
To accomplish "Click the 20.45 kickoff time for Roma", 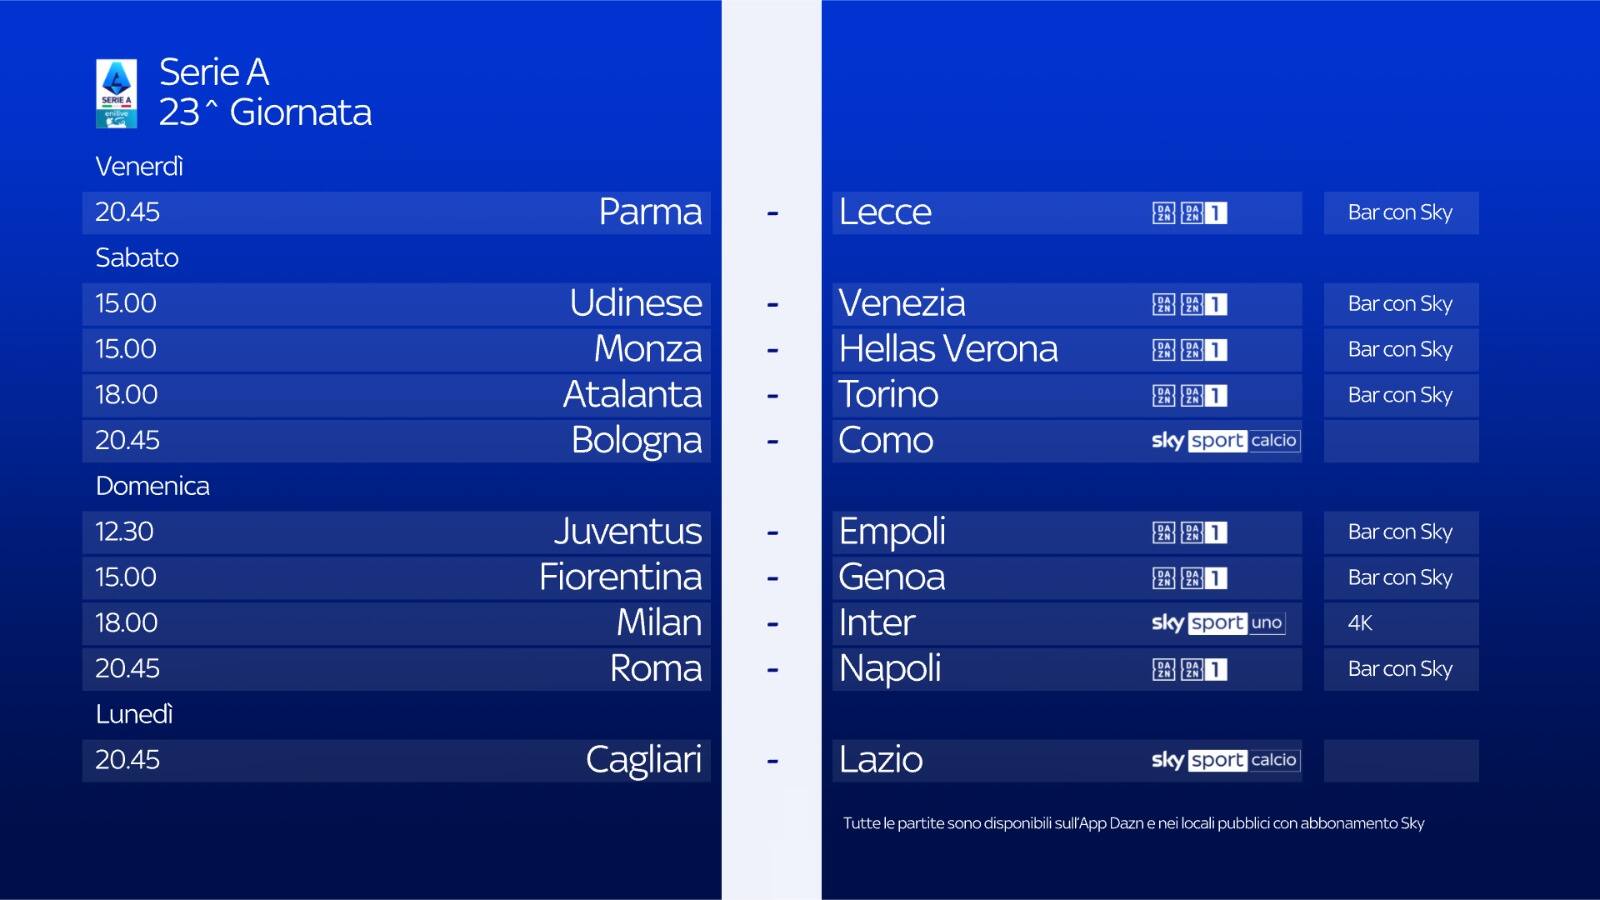I will (x=127, y=668).
